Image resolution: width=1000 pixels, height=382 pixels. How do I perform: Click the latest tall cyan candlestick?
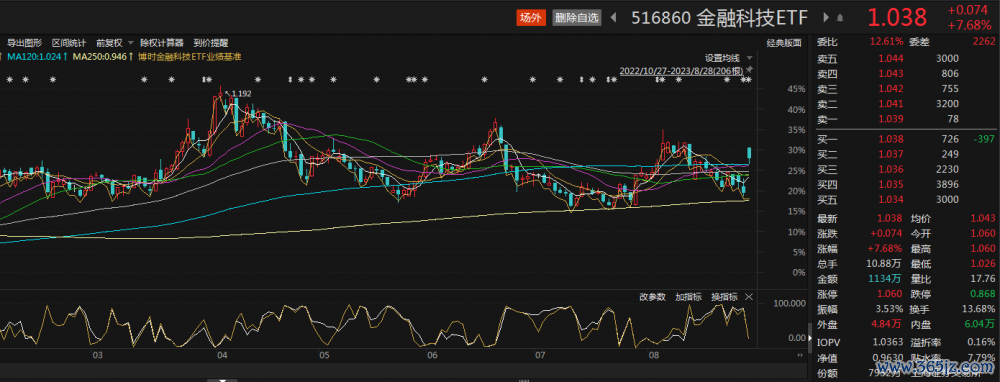749,153
